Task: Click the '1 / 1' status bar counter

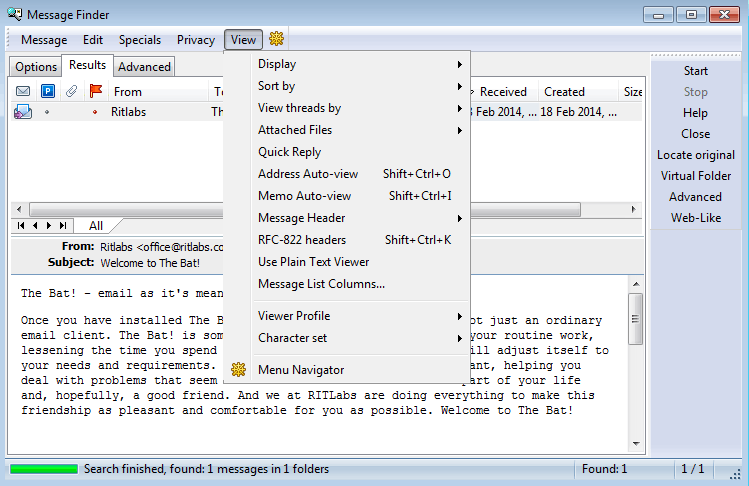Action: 693,469
